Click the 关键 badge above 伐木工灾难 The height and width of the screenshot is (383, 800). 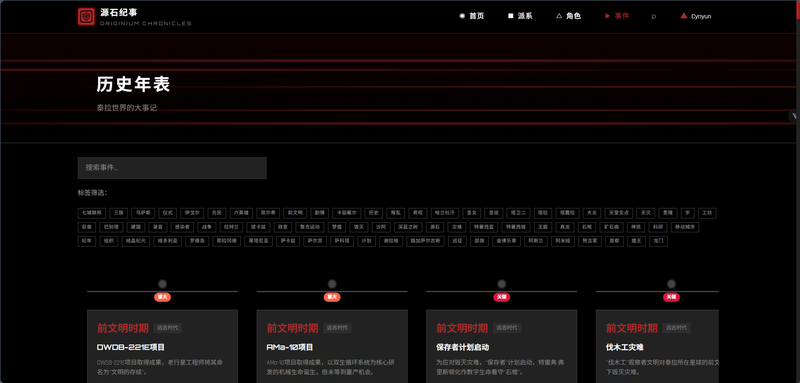671,297
